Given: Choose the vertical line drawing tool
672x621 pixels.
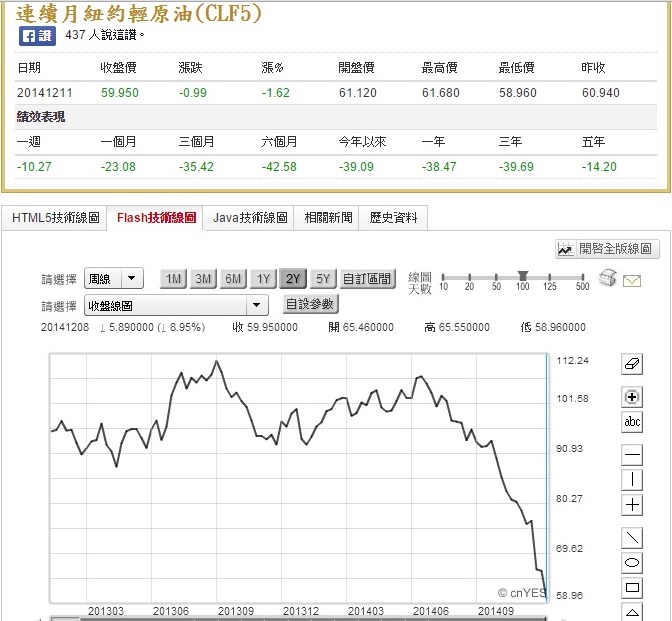Looking at the screenshot, I should pyautogui.click(x=632, y=480).
